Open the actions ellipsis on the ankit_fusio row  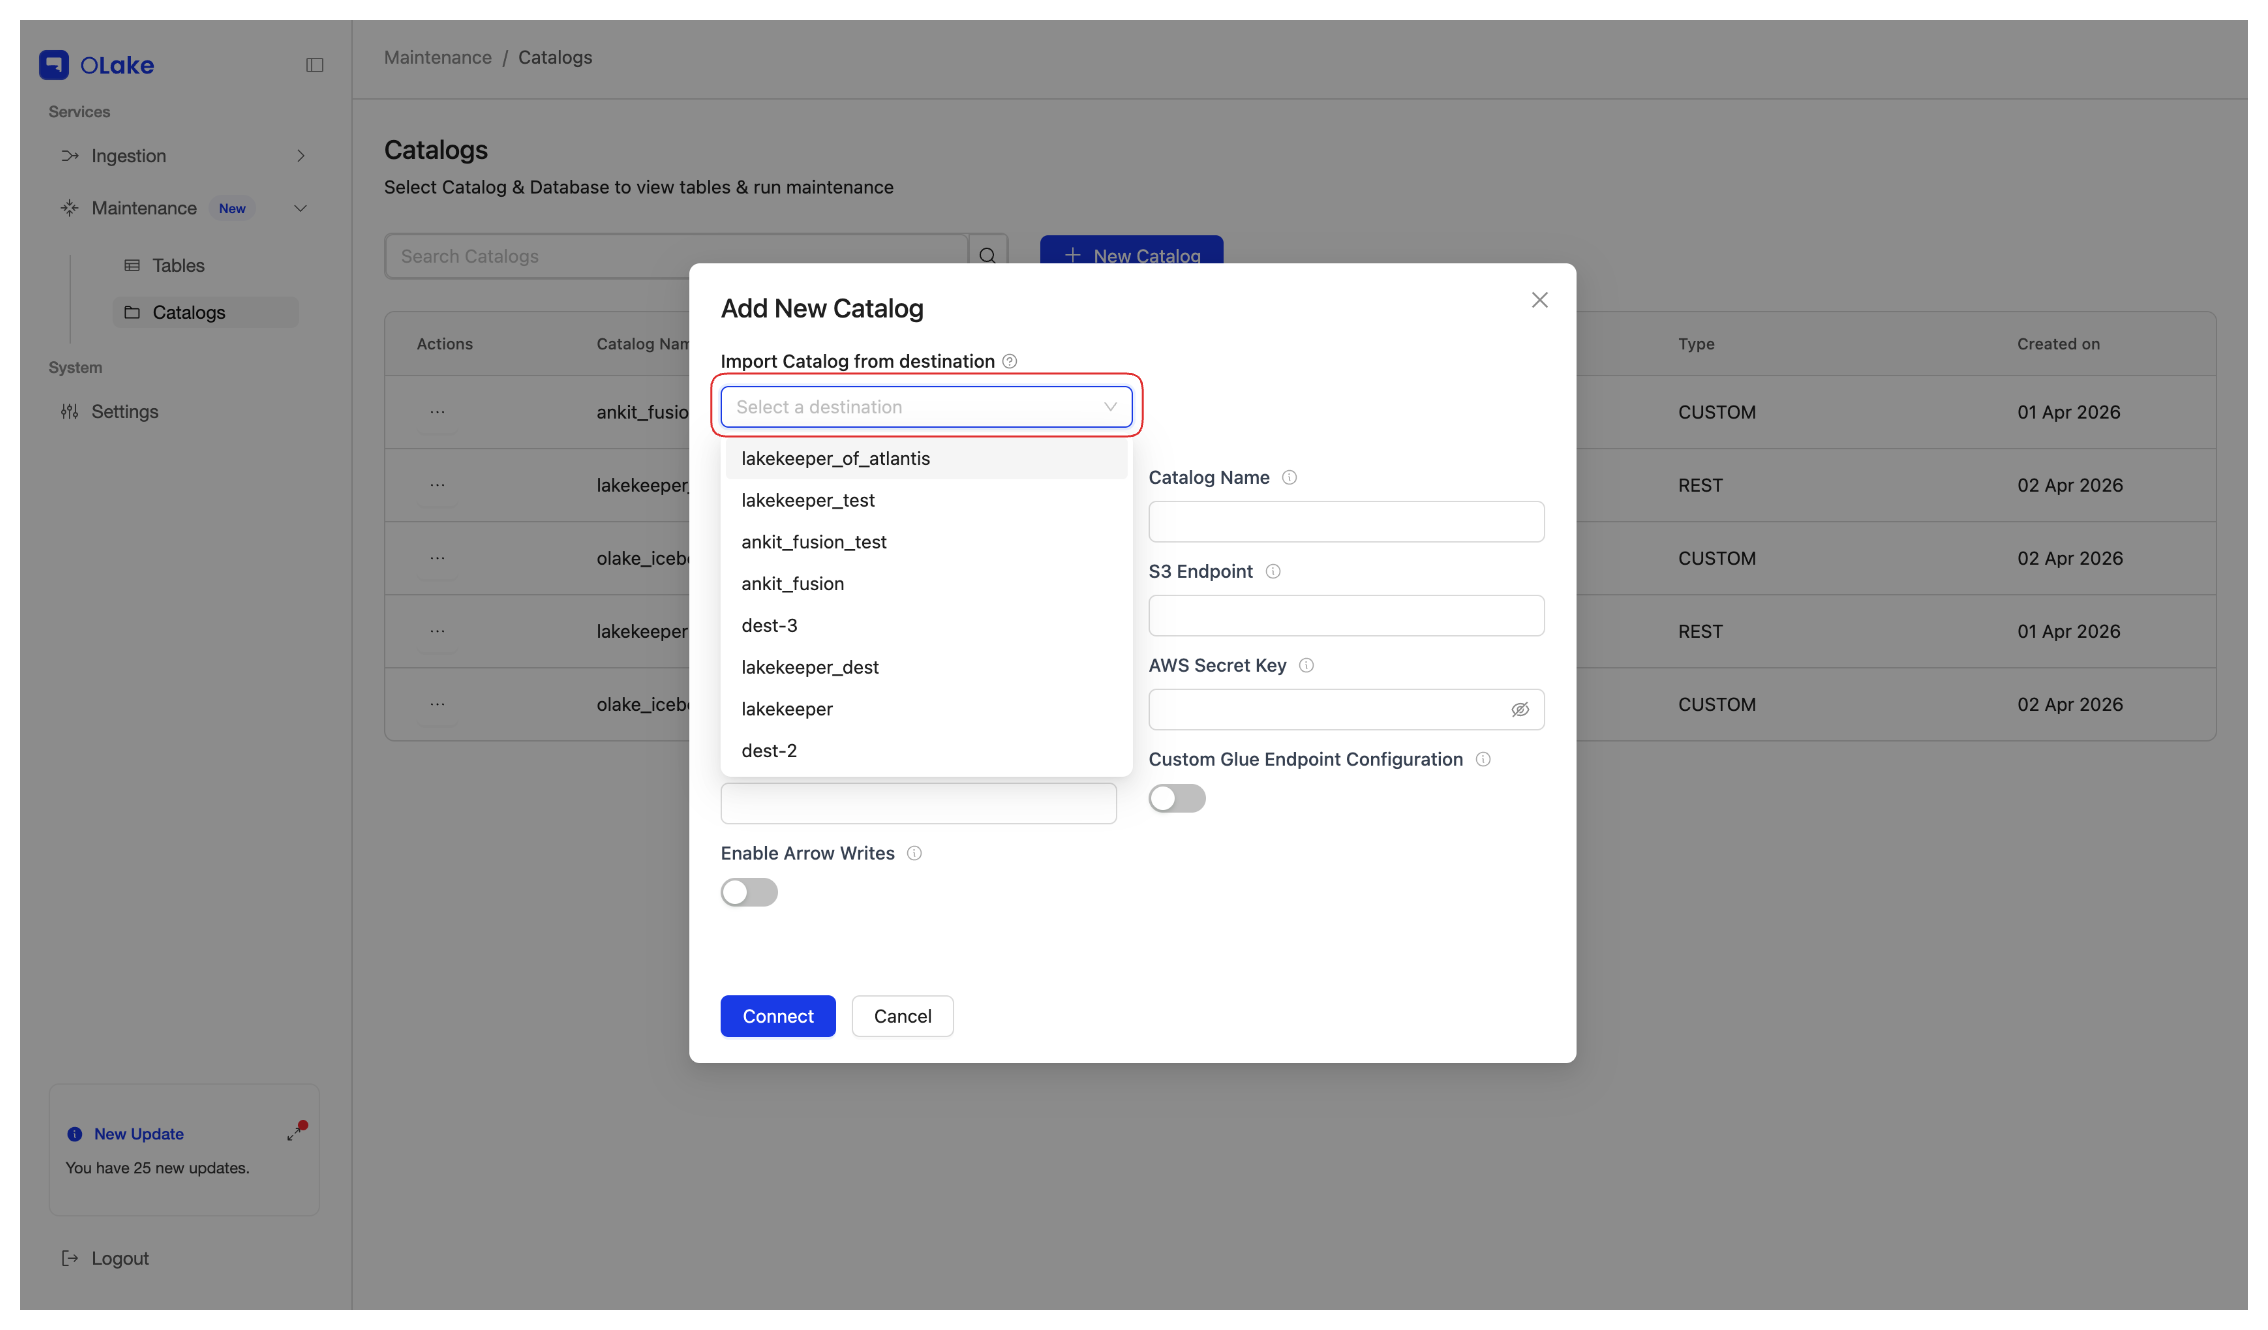click(437, 411)
